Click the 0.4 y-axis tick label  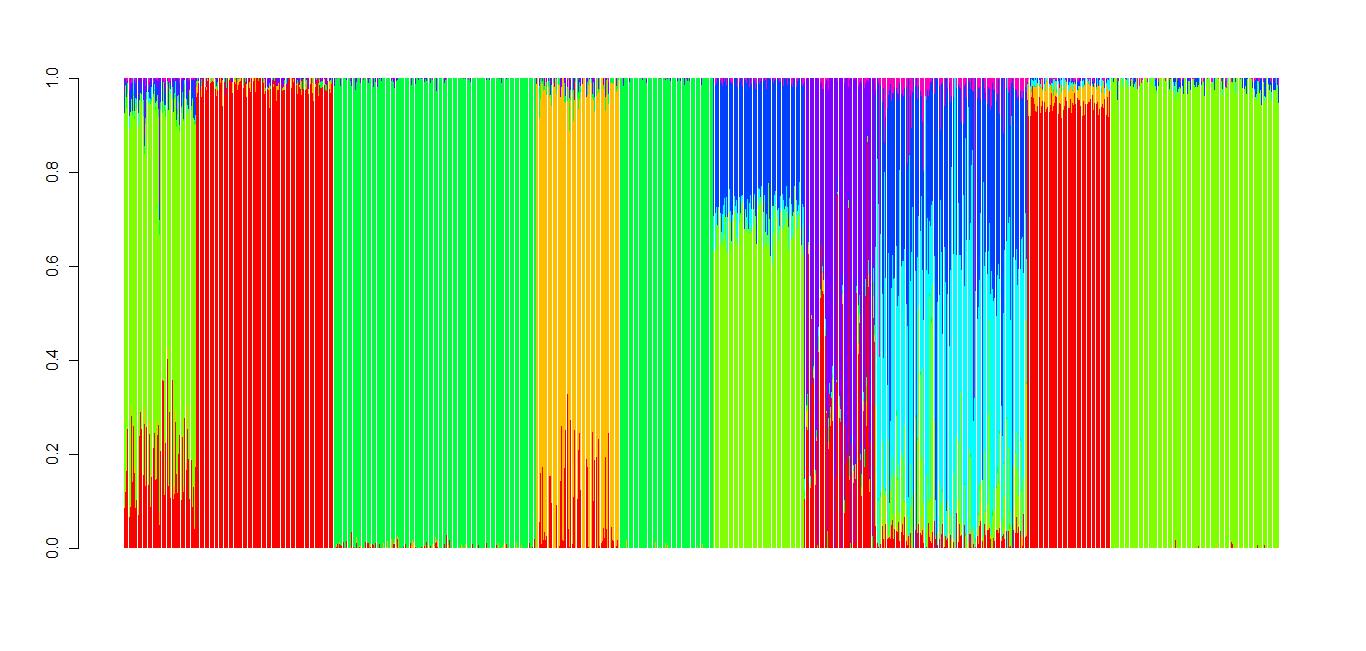[52, 360]
